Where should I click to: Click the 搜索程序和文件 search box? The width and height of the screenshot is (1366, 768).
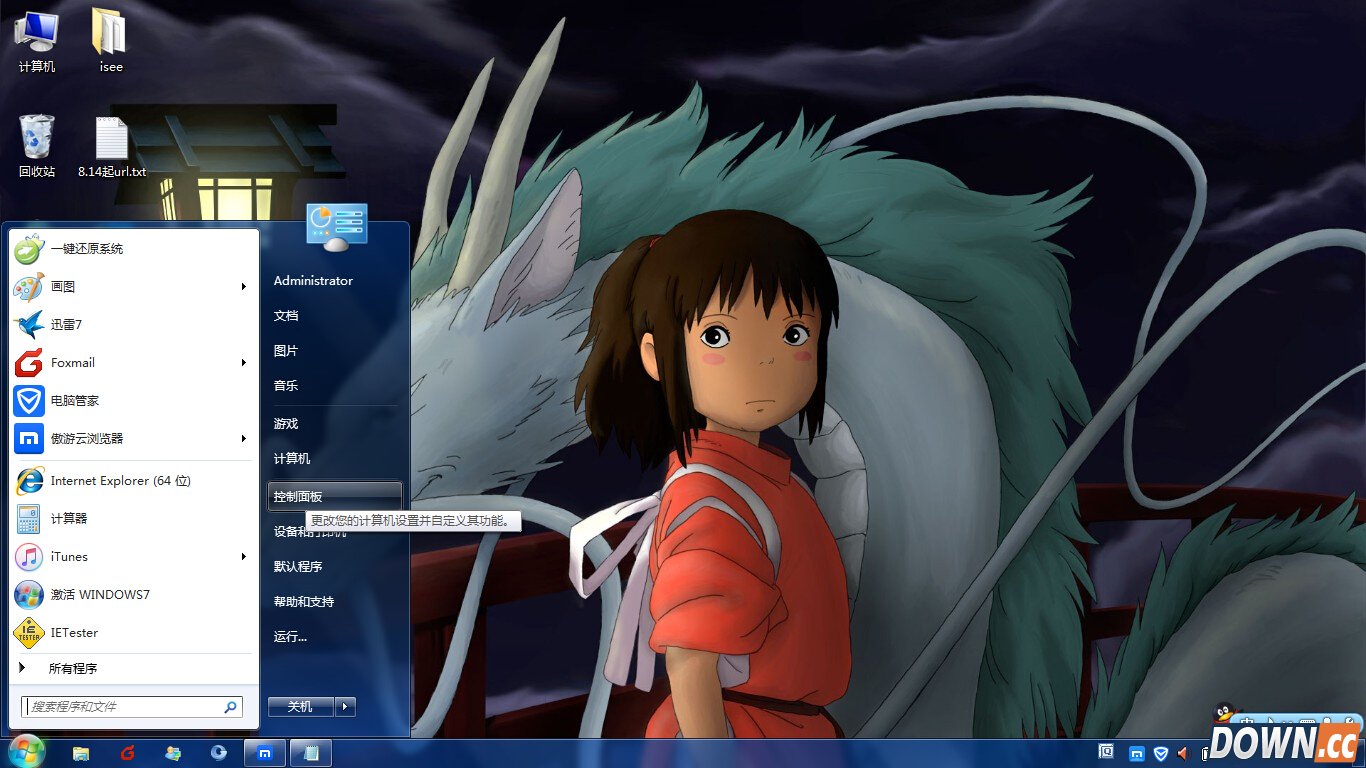(125, 707)
